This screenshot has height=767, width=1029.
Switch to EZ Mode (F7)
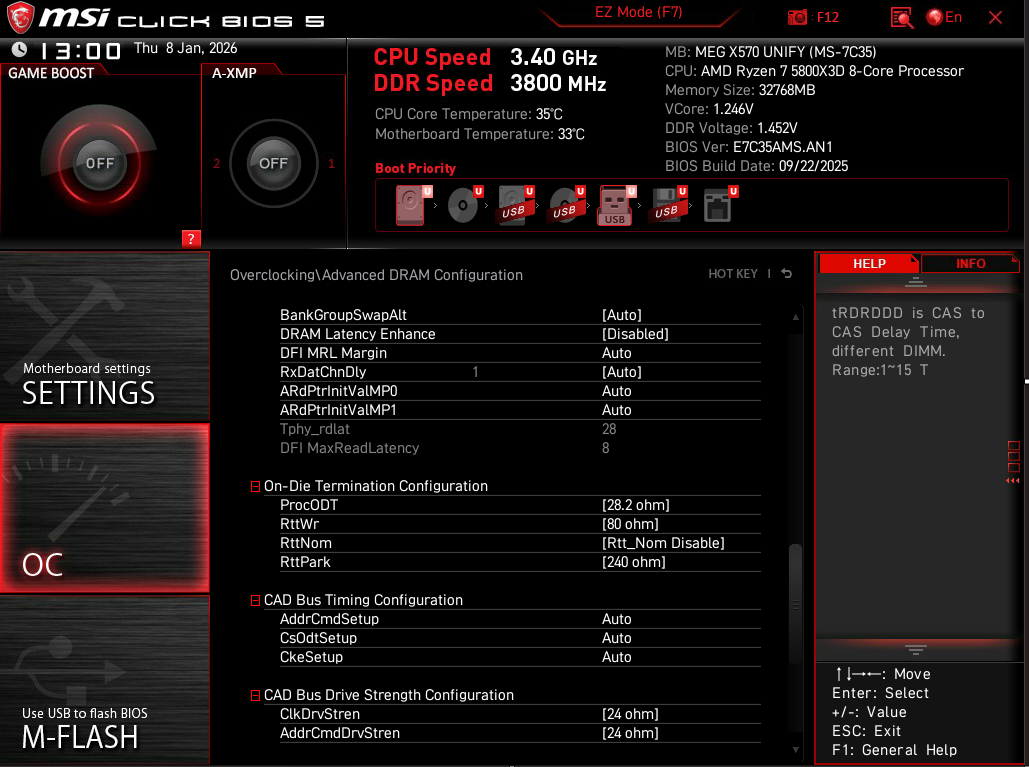tap(639, 12)
